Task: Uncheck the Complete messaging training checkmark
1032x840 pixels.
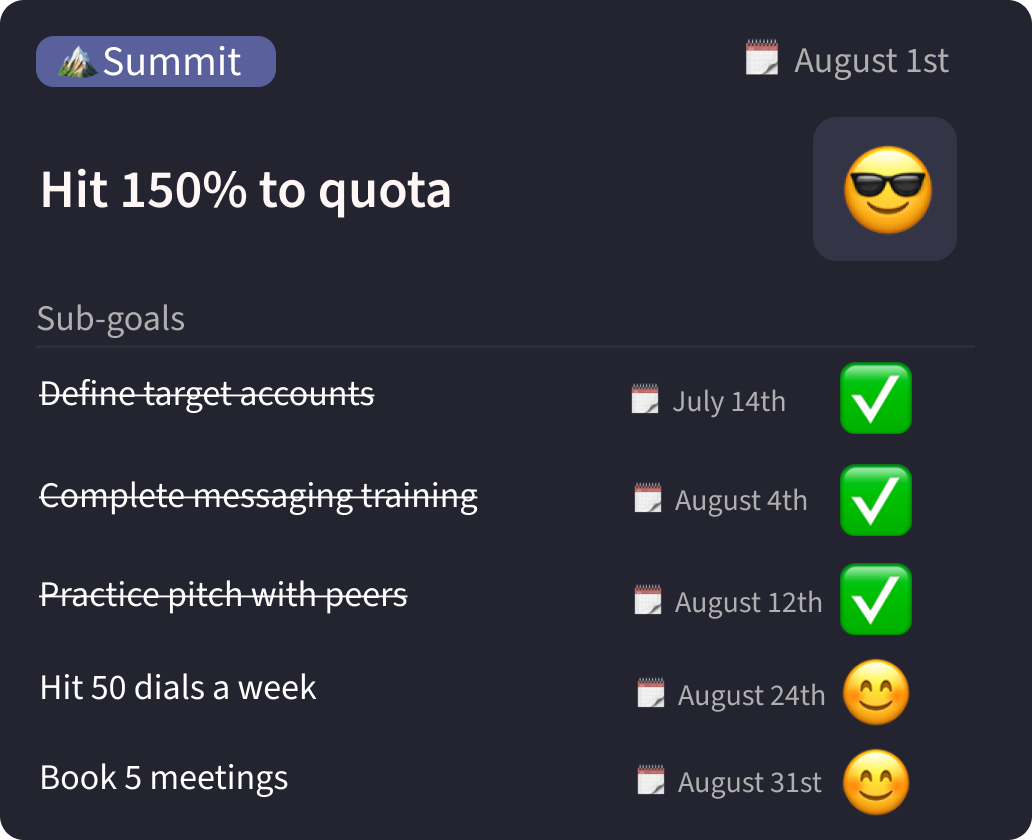Action: 875,499
